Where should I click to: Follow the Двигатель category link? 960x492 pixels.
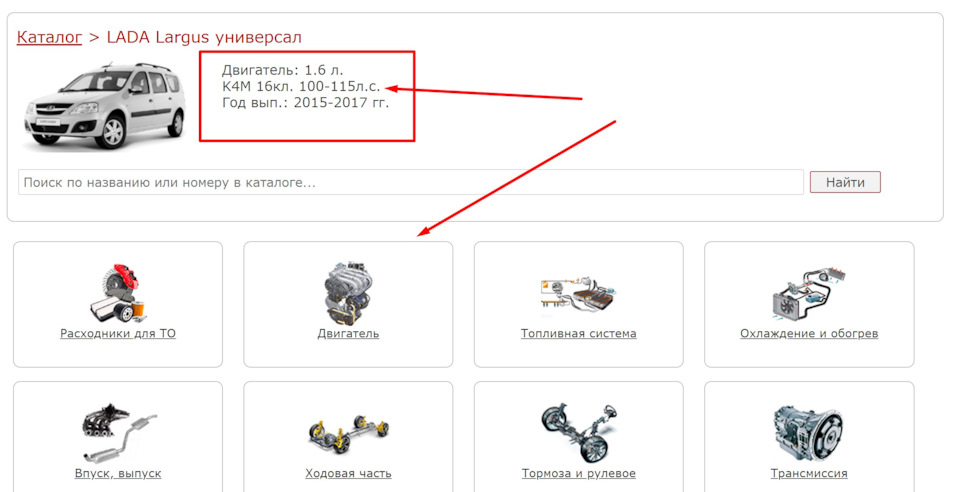coord(348,334)
